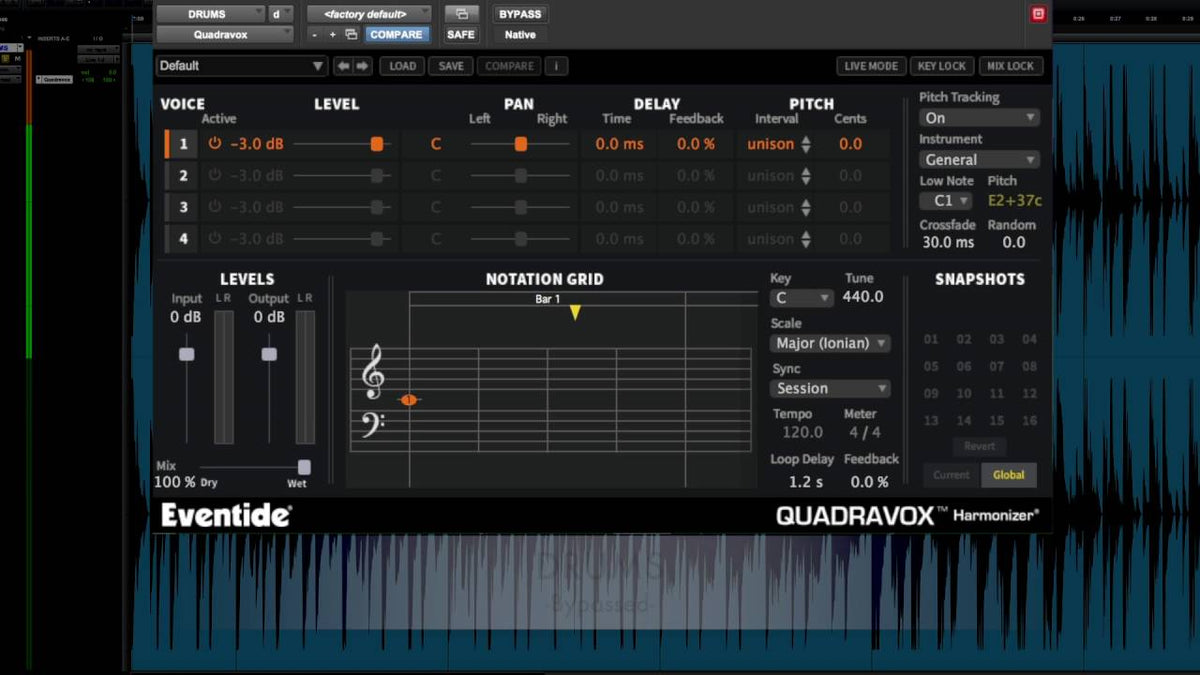
Task: Click the Native button
Action: pyautogui.click(x=520, y=34)
